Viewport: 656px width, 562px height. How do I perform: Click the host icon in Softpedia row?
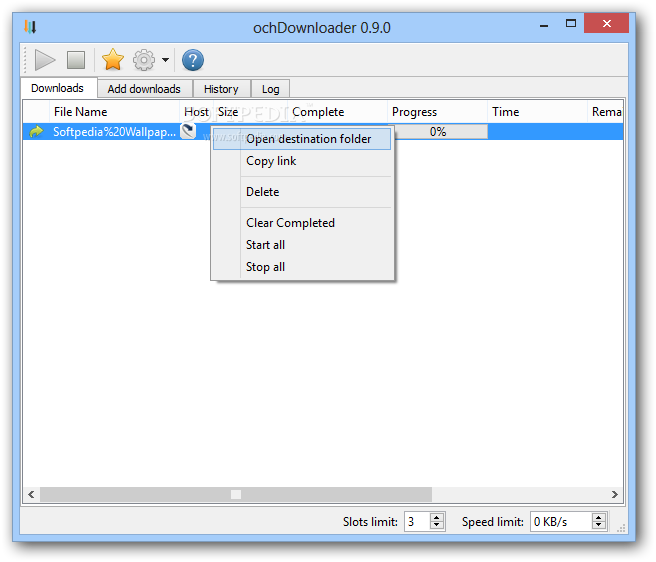coord(188,131)
